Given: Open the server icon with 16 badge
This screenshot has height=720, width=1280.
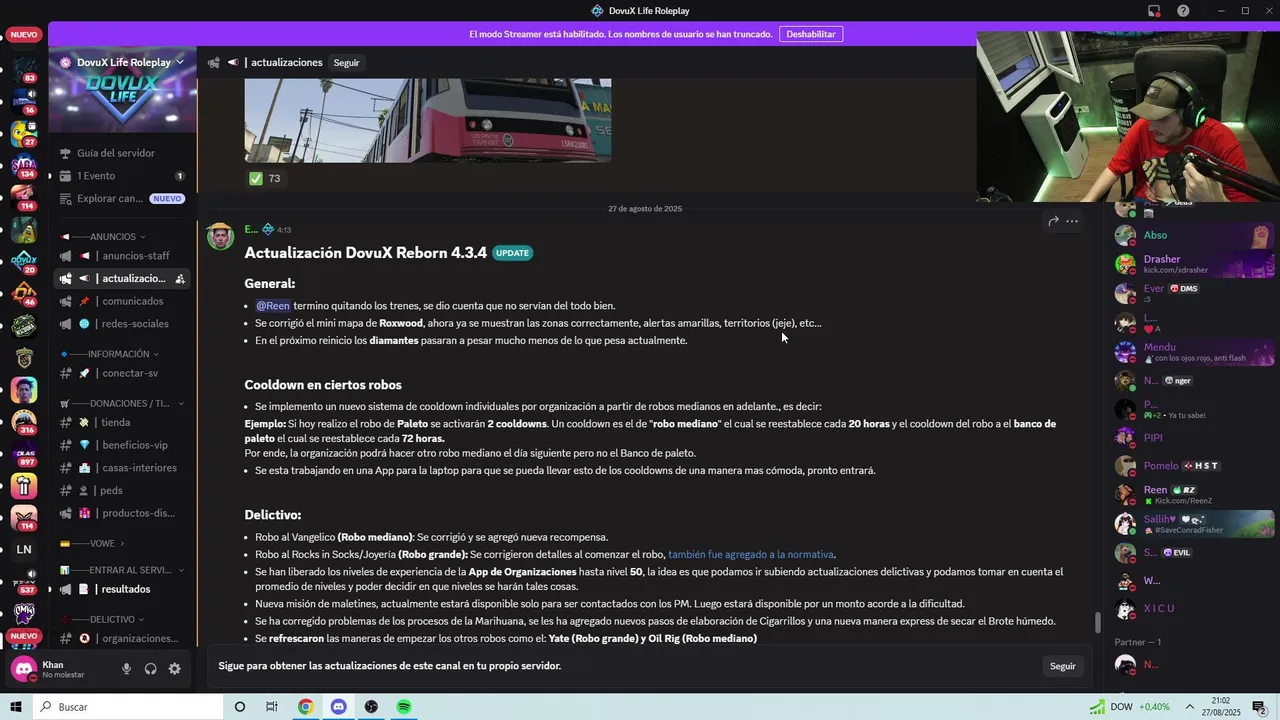Looking at the screenshot, I should click(x=24, y=100).
